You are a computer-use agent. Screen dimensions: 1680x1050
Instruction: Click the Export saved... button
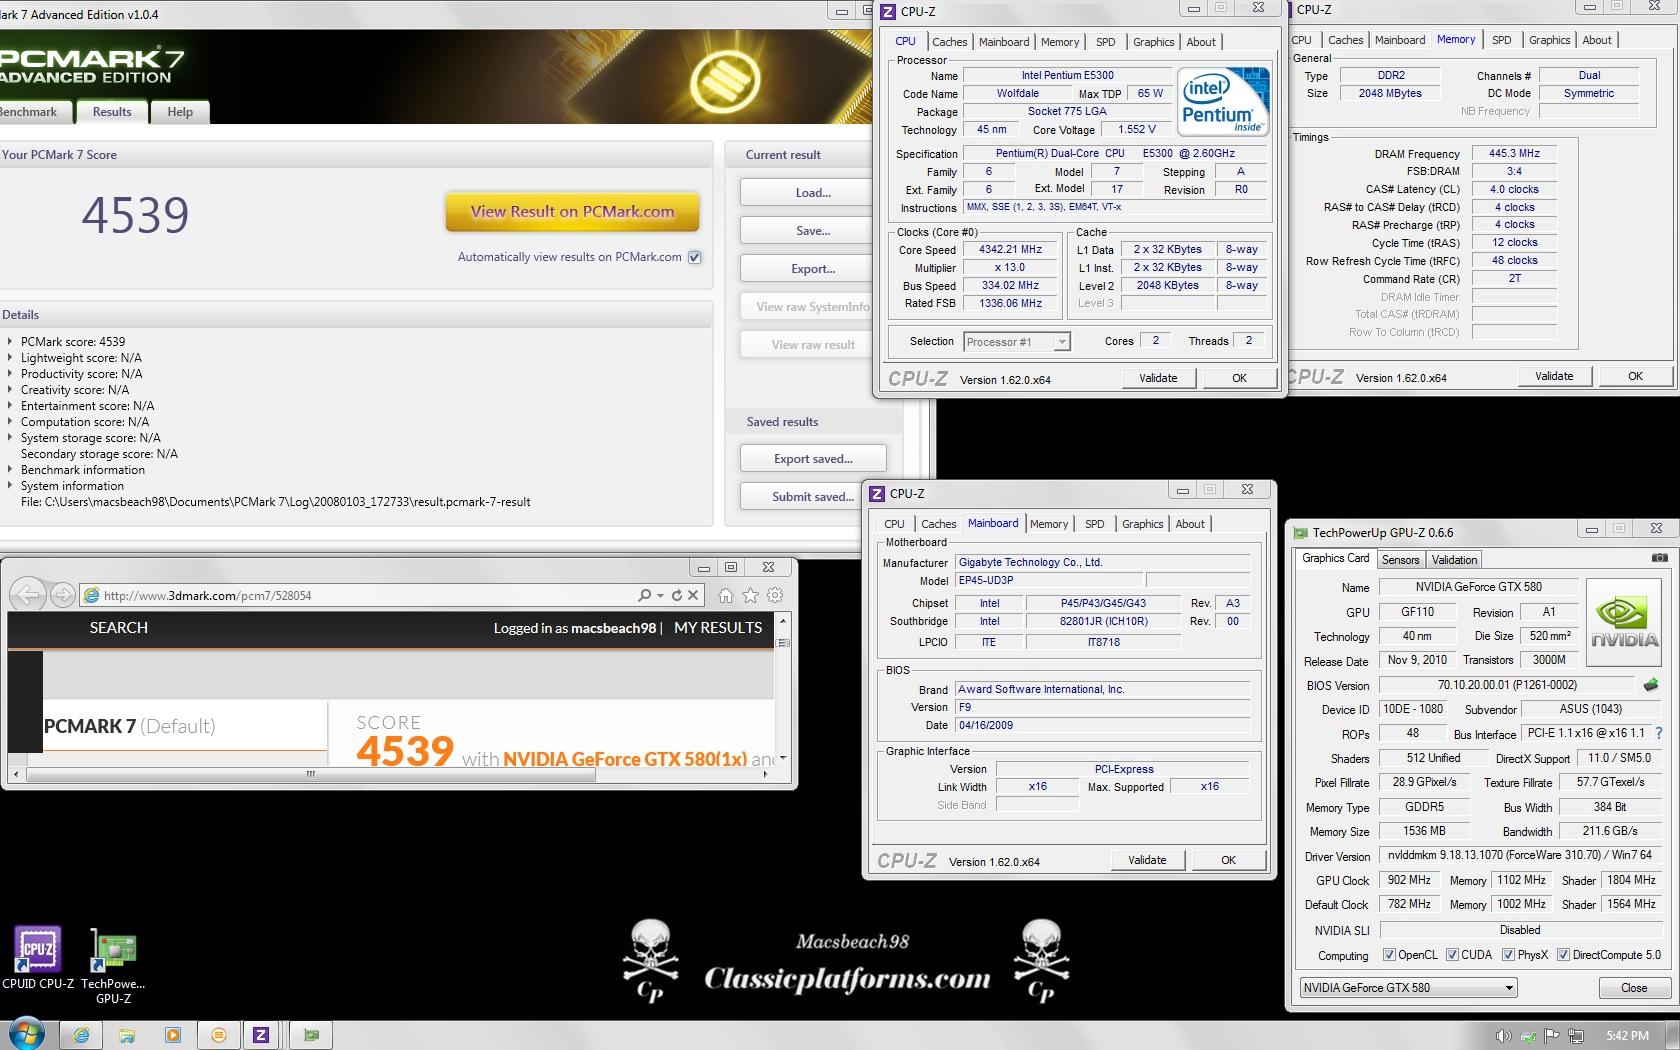click(x=813, y=459)
